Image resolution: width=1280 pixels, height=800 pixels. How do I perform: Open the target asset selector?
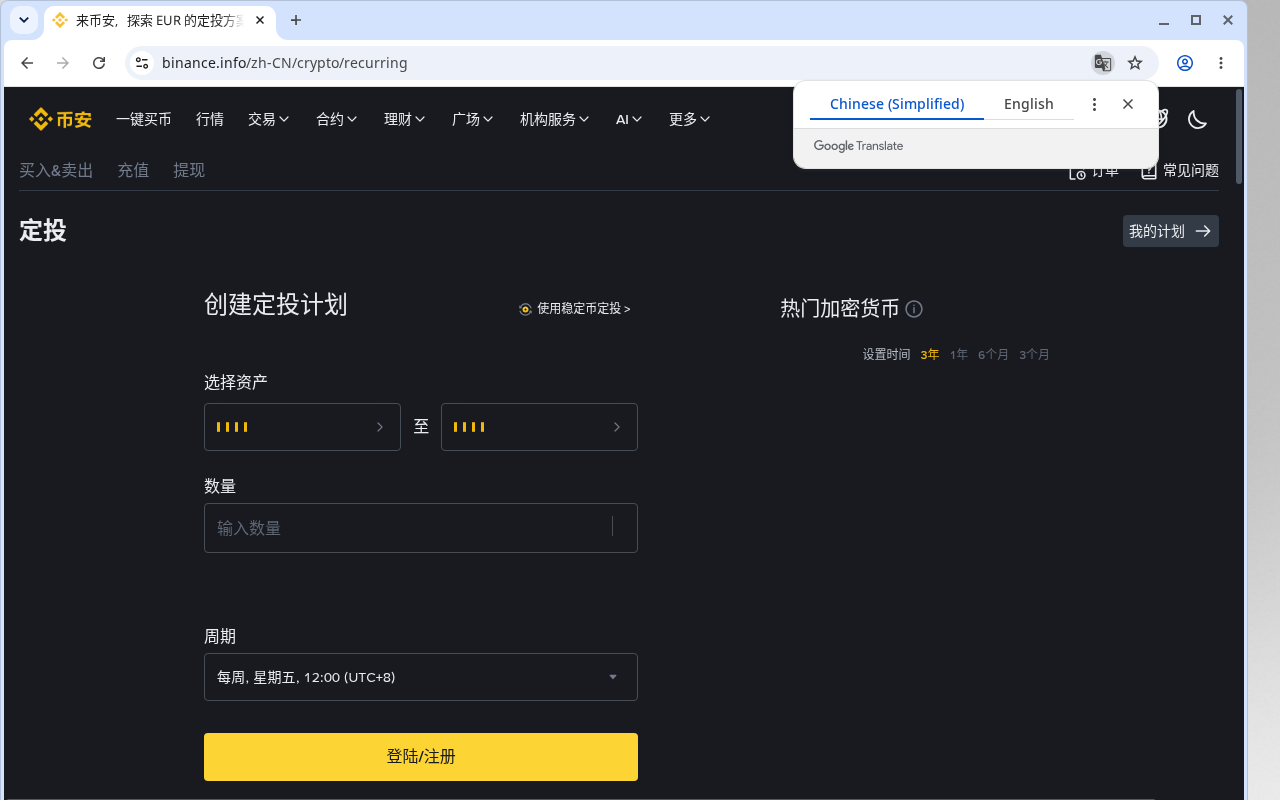click(539, 427)
